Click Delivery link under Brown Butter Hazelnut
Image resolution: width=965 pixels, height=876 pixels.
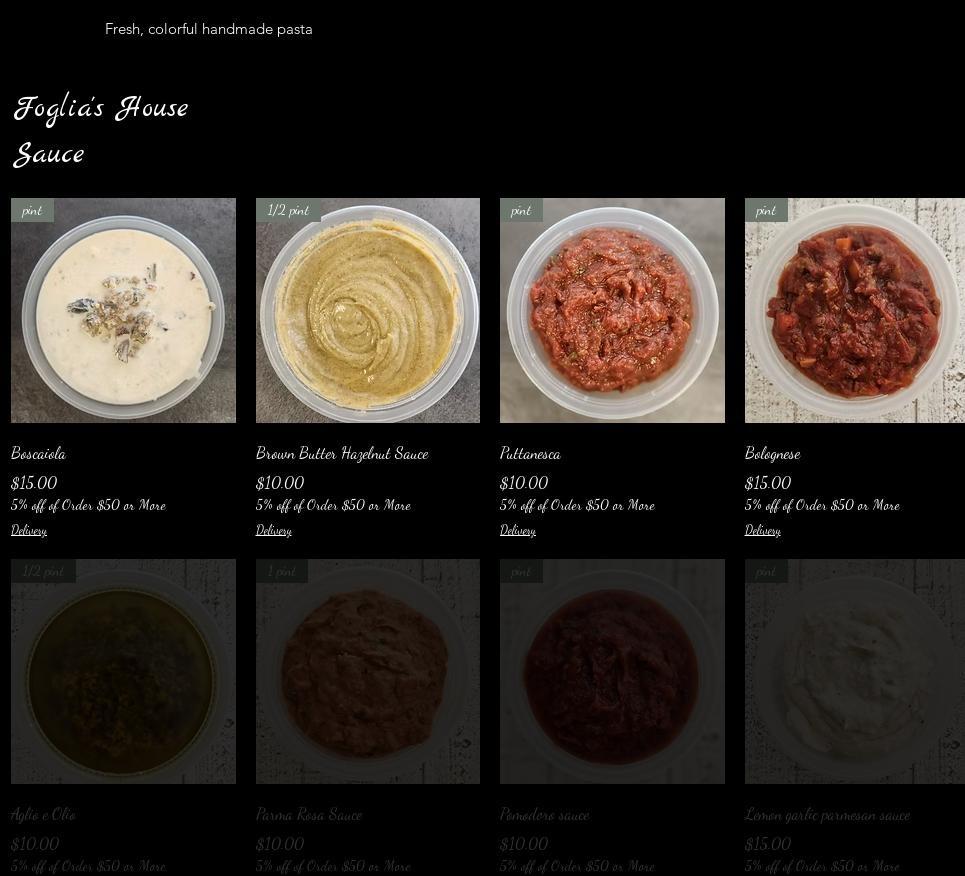tap(274, 530)
